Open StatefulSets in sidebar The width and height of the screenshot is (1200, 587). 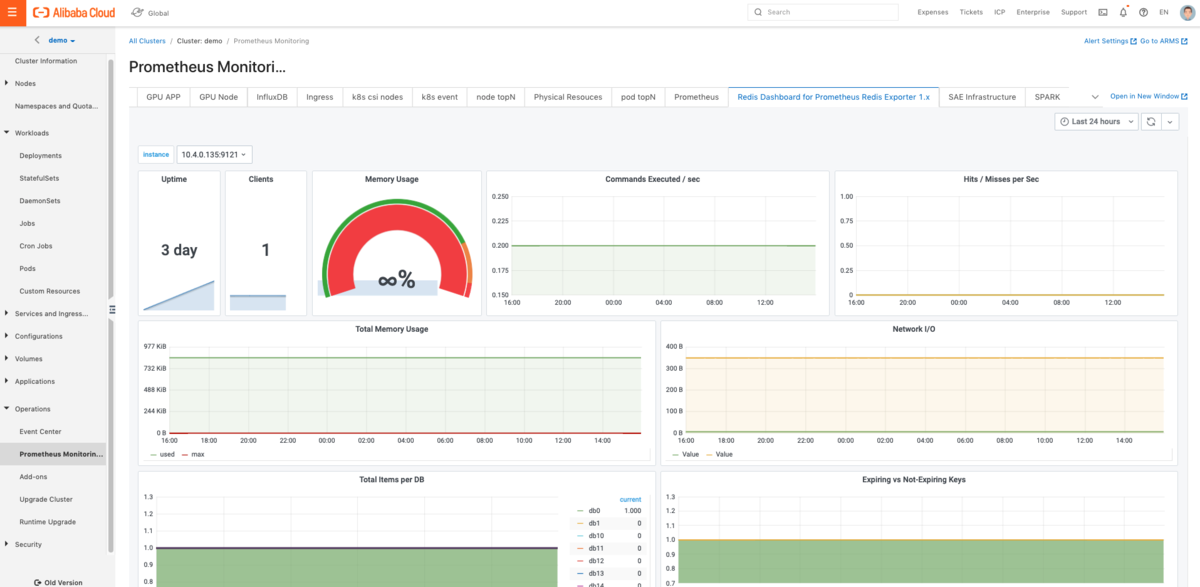[x=39, y=178]
